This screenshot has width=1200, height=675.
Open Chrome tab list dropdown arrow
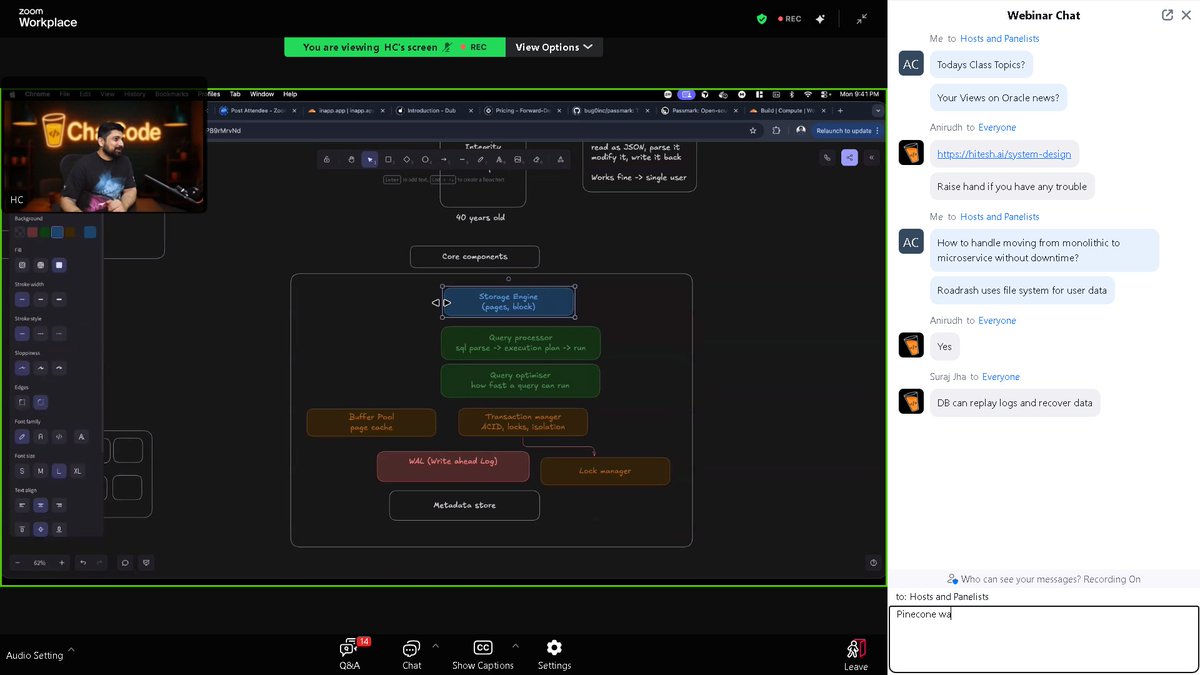pyautogui.click(x=878, y=110)
